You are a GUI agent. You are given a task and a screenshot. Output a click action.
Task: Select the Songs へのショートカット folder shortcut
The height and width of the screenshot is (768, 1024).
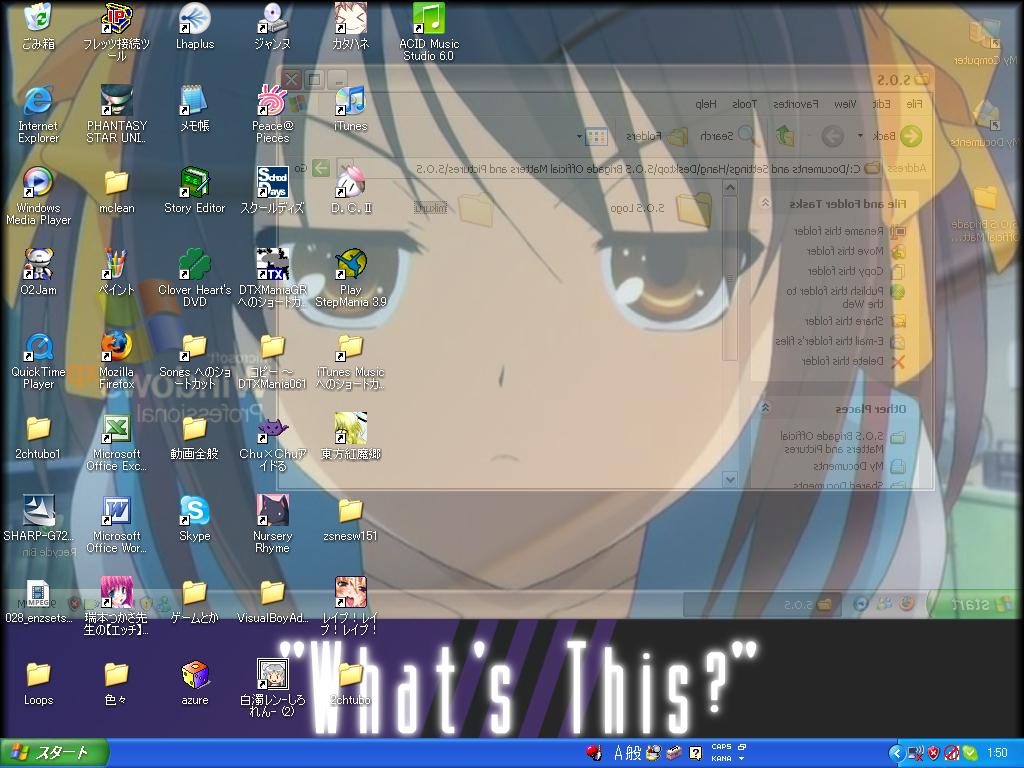click(x=195, y=360)
